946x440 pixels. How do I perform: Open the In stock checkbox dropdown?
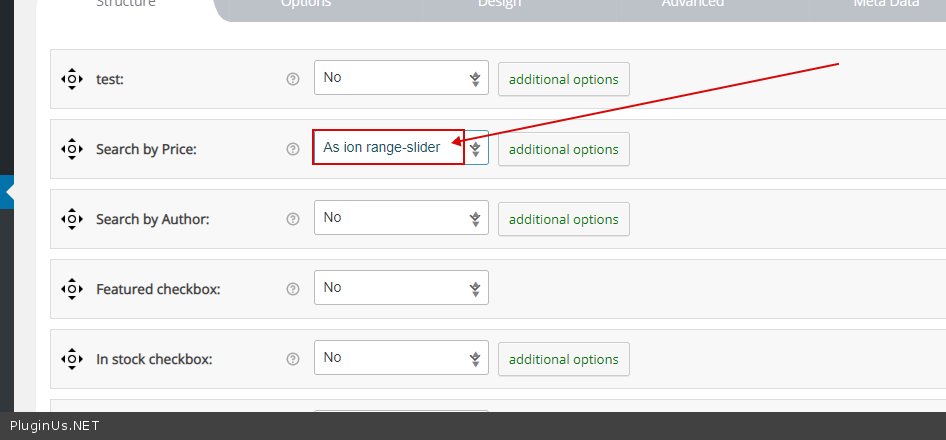tap(401, 358)
